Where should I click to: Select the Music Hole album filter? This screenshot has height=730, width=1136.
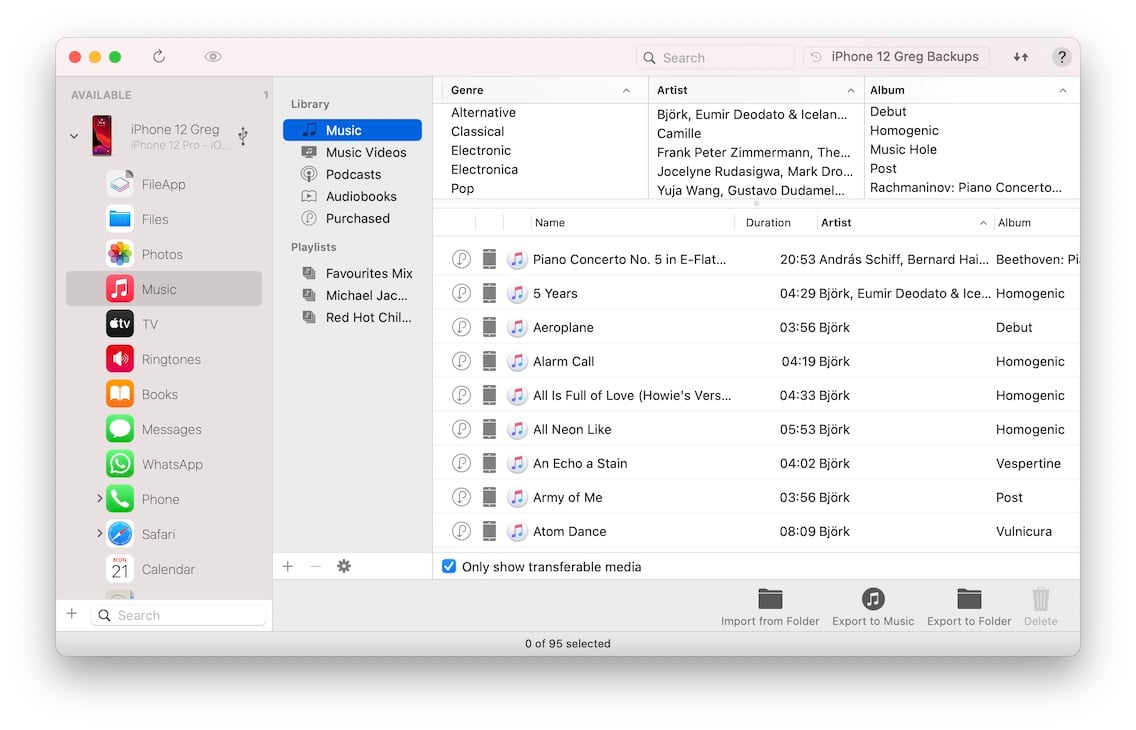[x=903, y=149]
